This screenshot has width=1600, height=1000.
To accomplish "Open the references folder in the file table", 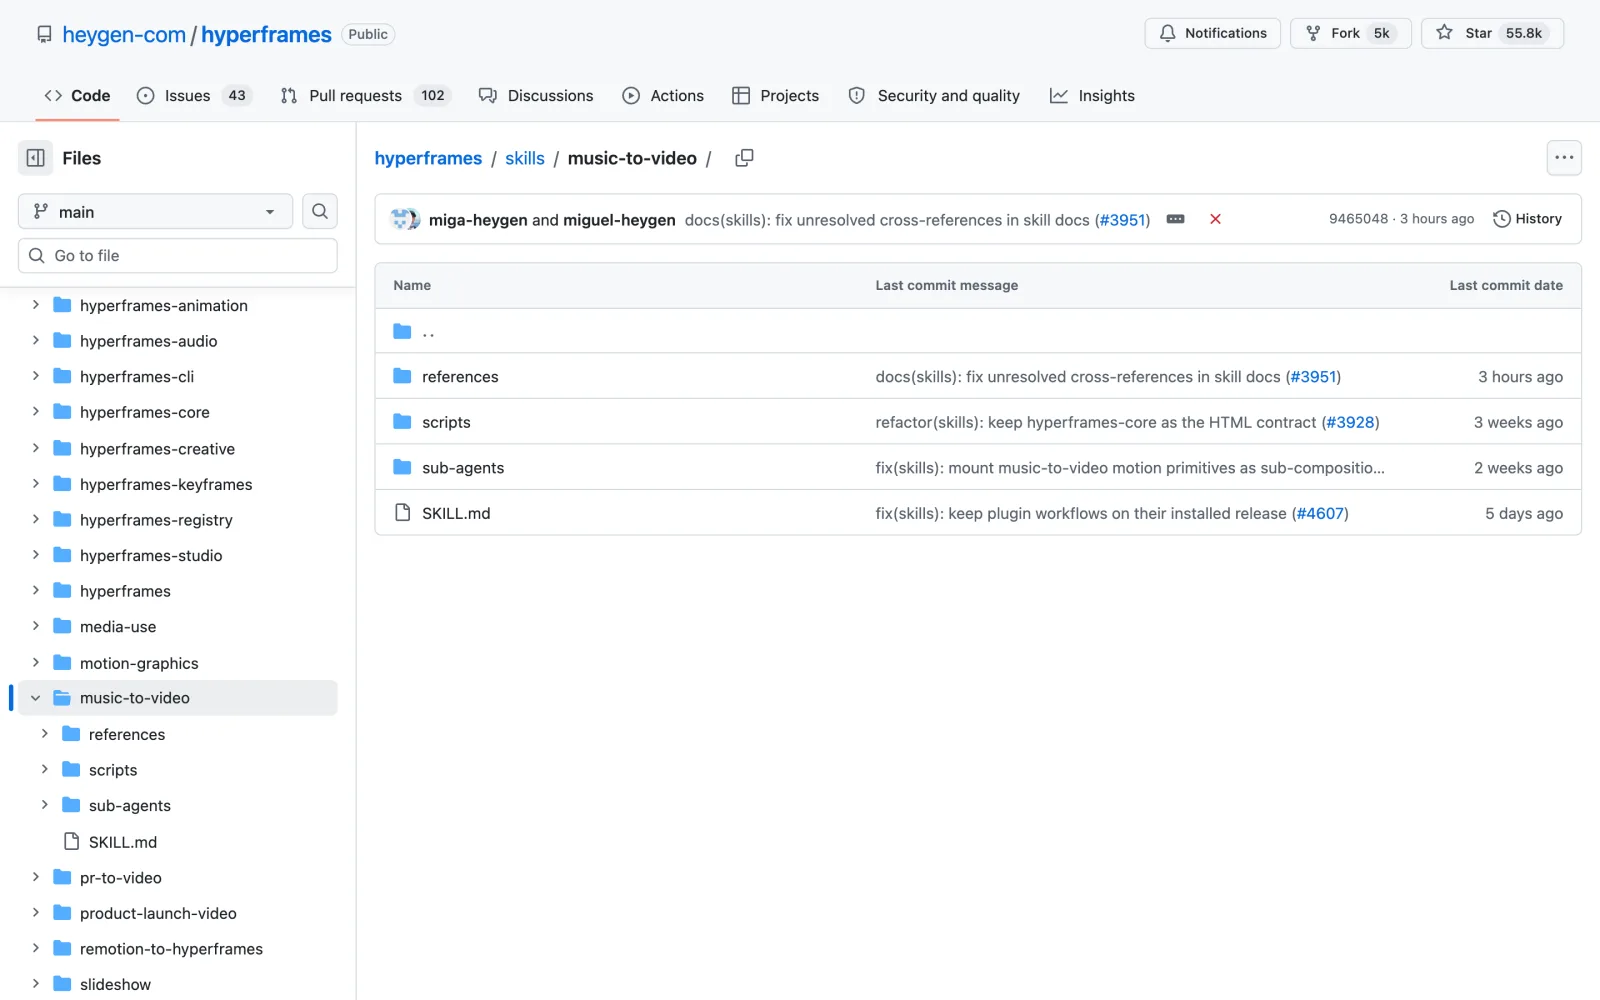I will pyautogui.click(x=460, y=377).
